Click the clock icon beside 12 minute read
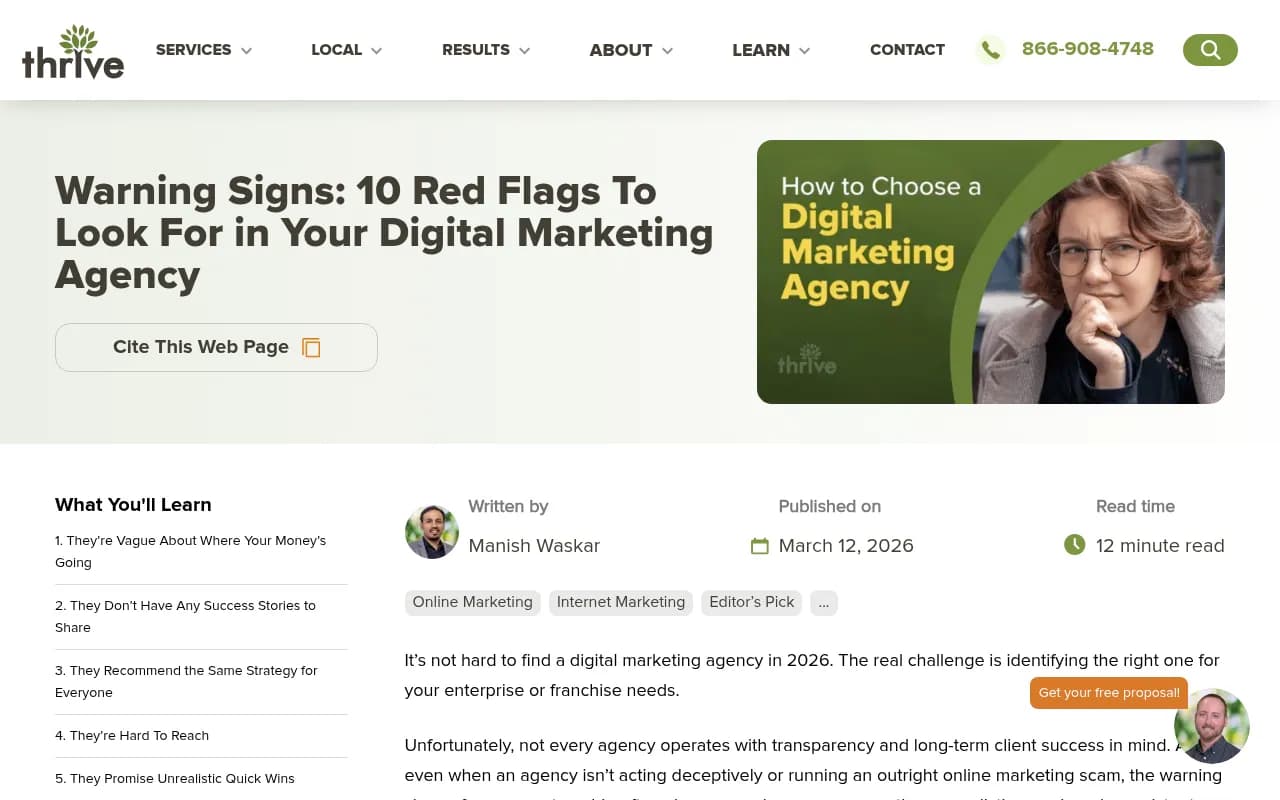This screenshot has height=800, width=1280. tap(1075, 545)
